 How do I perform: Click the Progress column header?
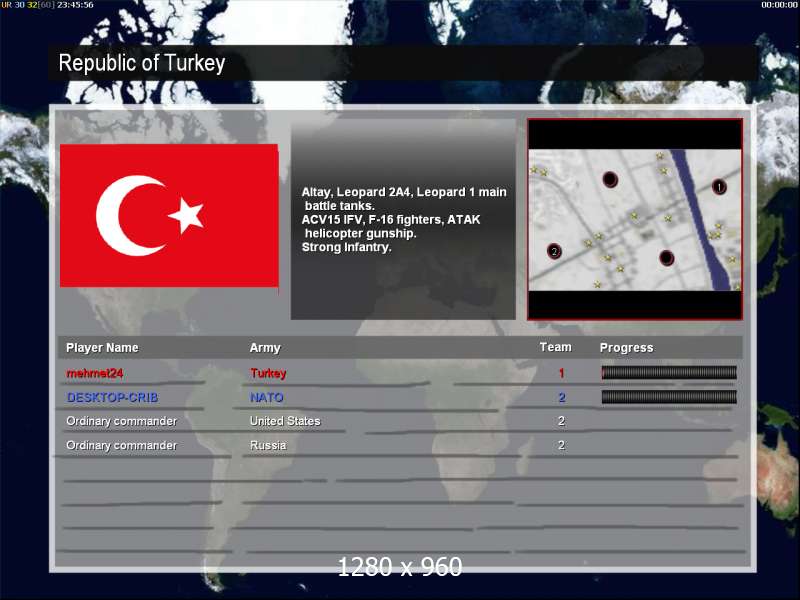click(627, 348)
